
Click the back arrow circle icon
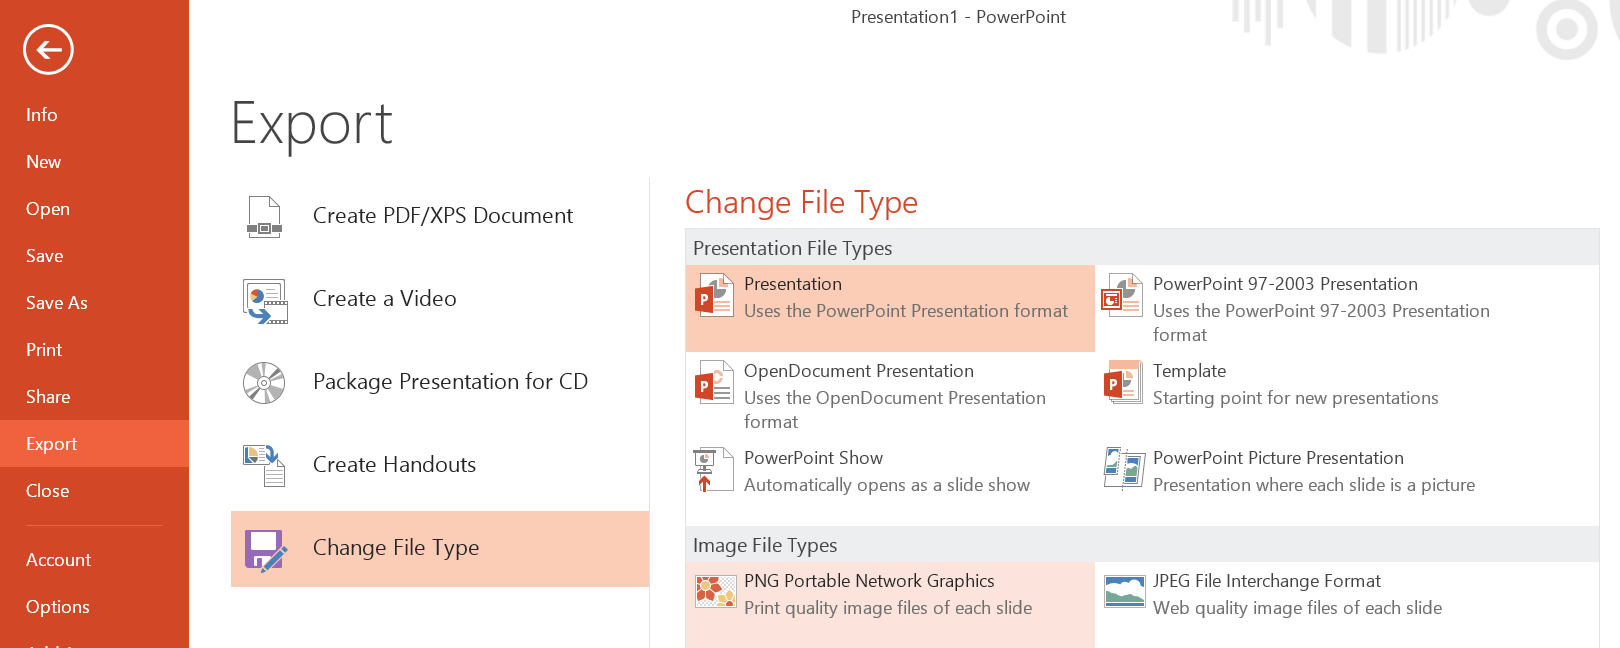coord(49,49)
